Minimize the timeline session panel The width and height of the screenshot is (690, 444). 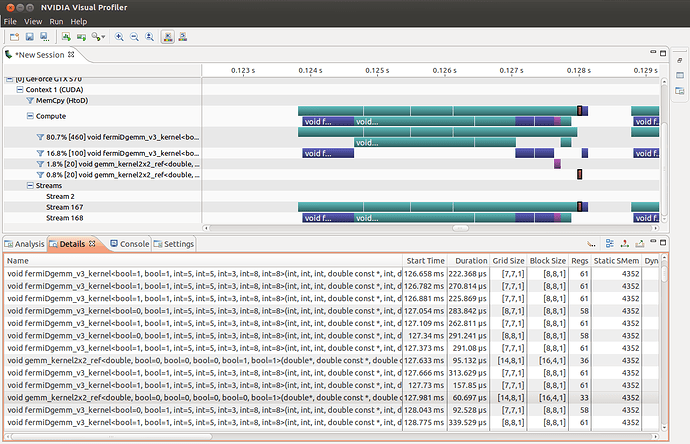point(653,52)
